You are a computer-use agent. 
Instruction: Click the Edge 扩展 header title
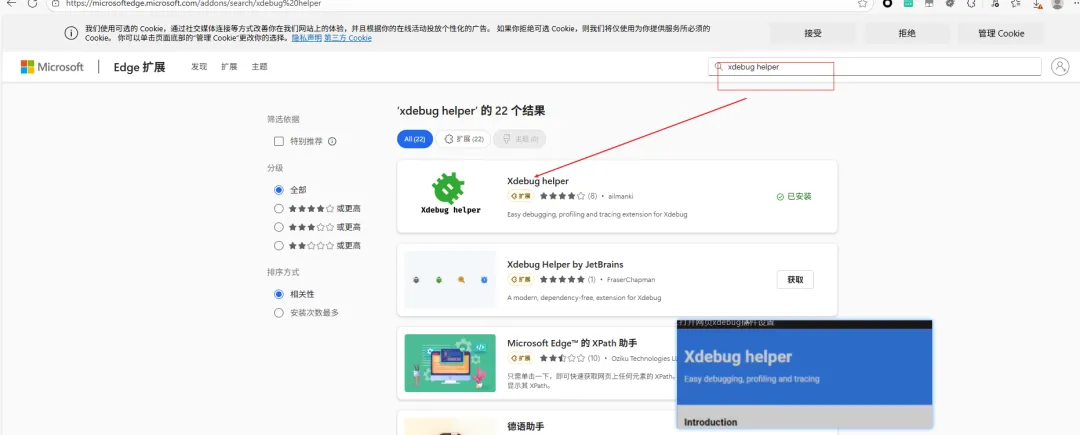(x=139, y=67)
